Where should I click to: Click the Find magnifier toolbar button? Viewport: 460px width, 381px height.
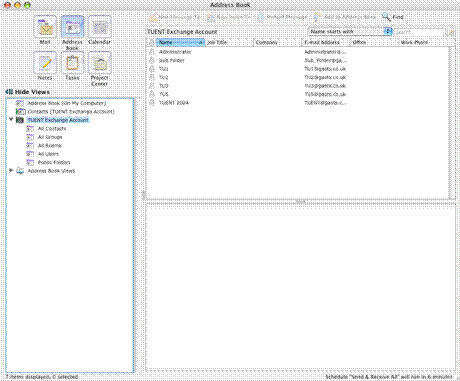point(393,17)
